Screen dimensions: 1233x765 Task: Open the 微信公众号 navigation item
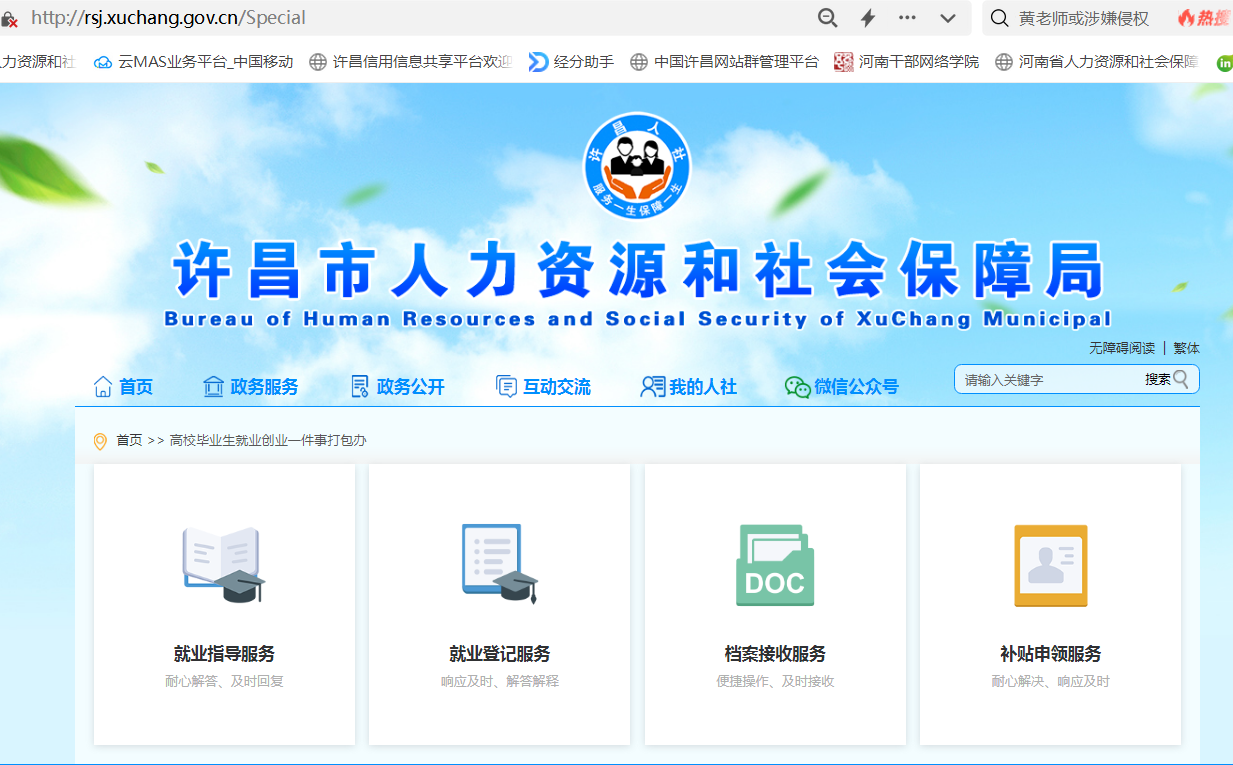click(842, 387)
